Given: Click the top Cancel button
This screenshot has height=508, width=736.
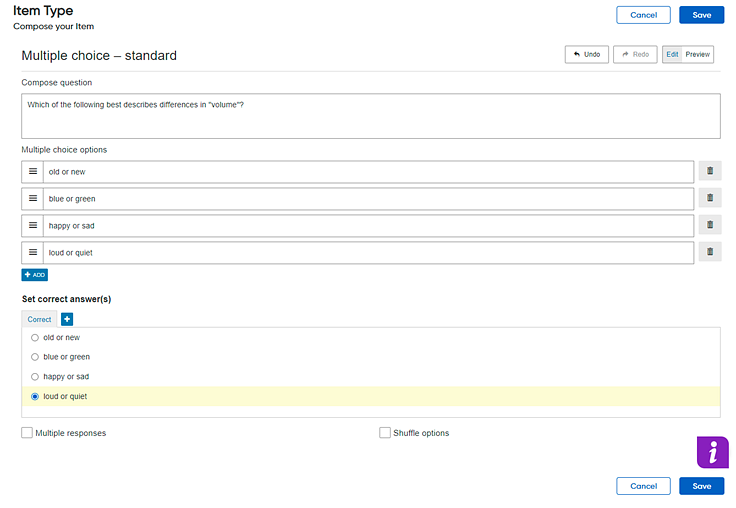Looking at the screenshot, I should (x=643, y=15).
